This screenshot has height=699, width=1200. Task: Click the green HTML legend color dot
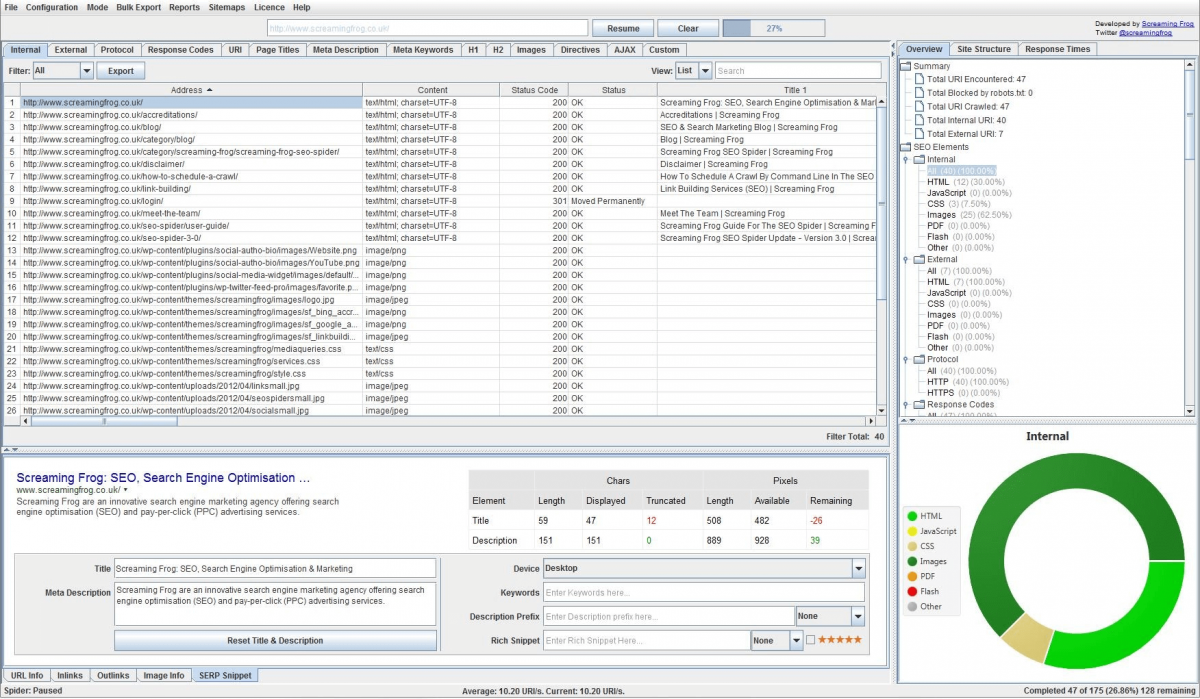click(911, 516)
